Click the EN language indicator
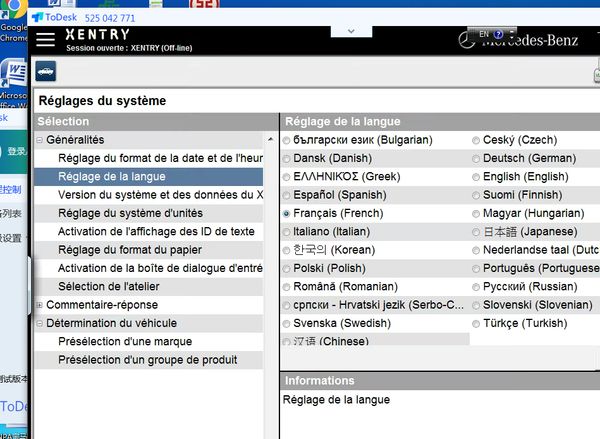Image resolution: width=600 pixels, height=439 pixels. pyautogui.click(x=484, y=34)
